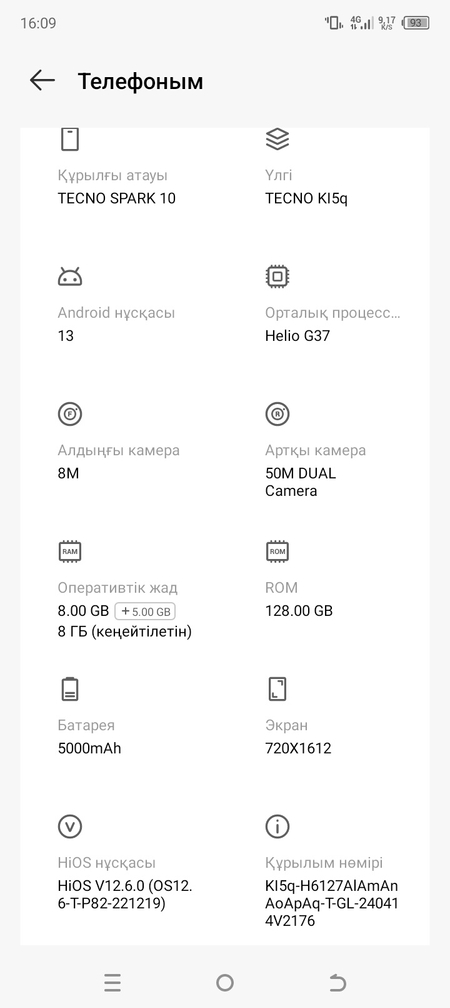Tap the screen resolution icon above Экран

pos(277,688)
